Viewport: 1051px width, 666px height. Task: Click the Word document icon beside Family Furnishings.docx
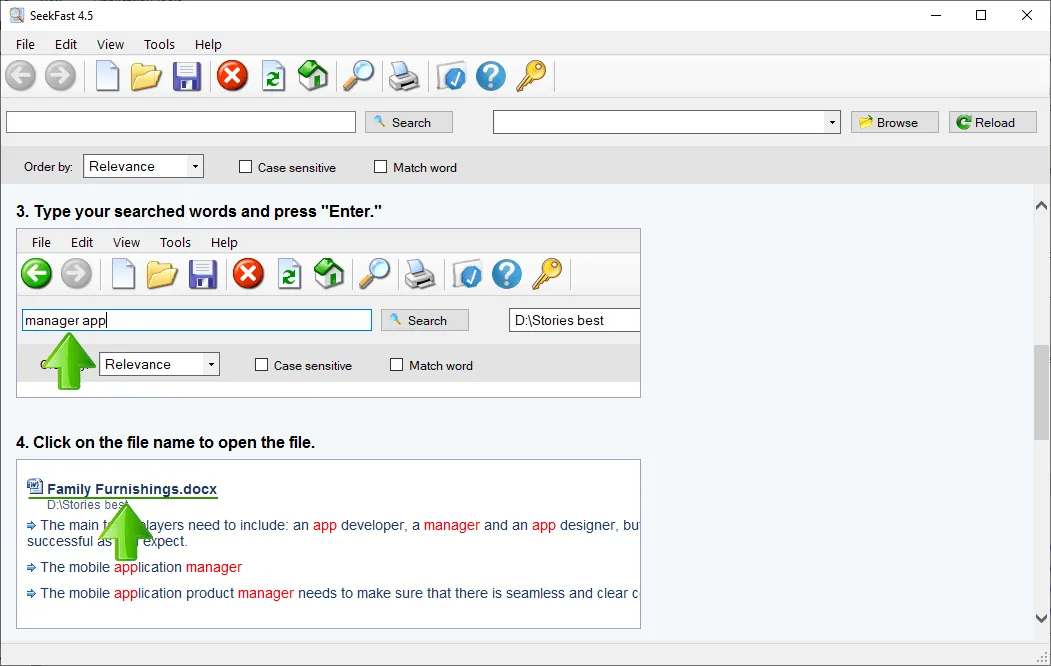(35, 486)
